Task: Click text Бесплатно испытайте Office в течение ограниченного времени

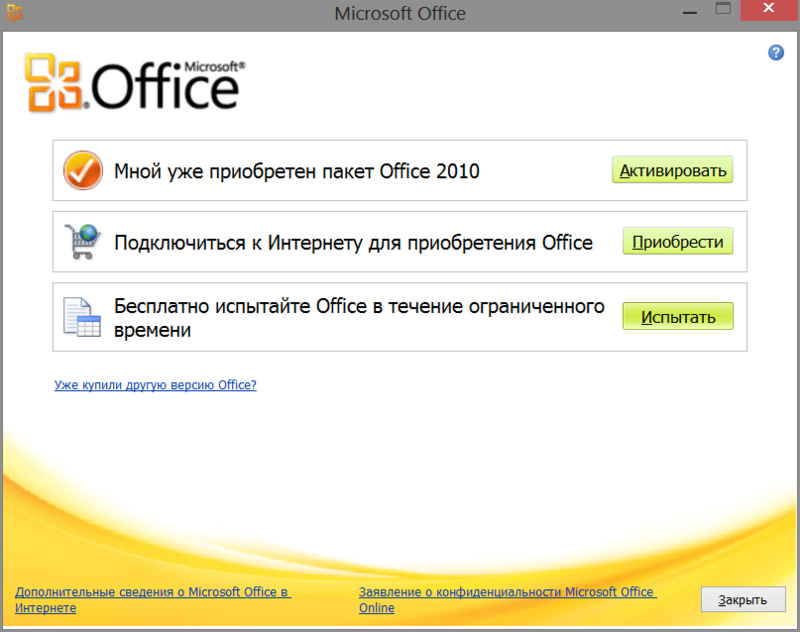Action: pos(359,318)
